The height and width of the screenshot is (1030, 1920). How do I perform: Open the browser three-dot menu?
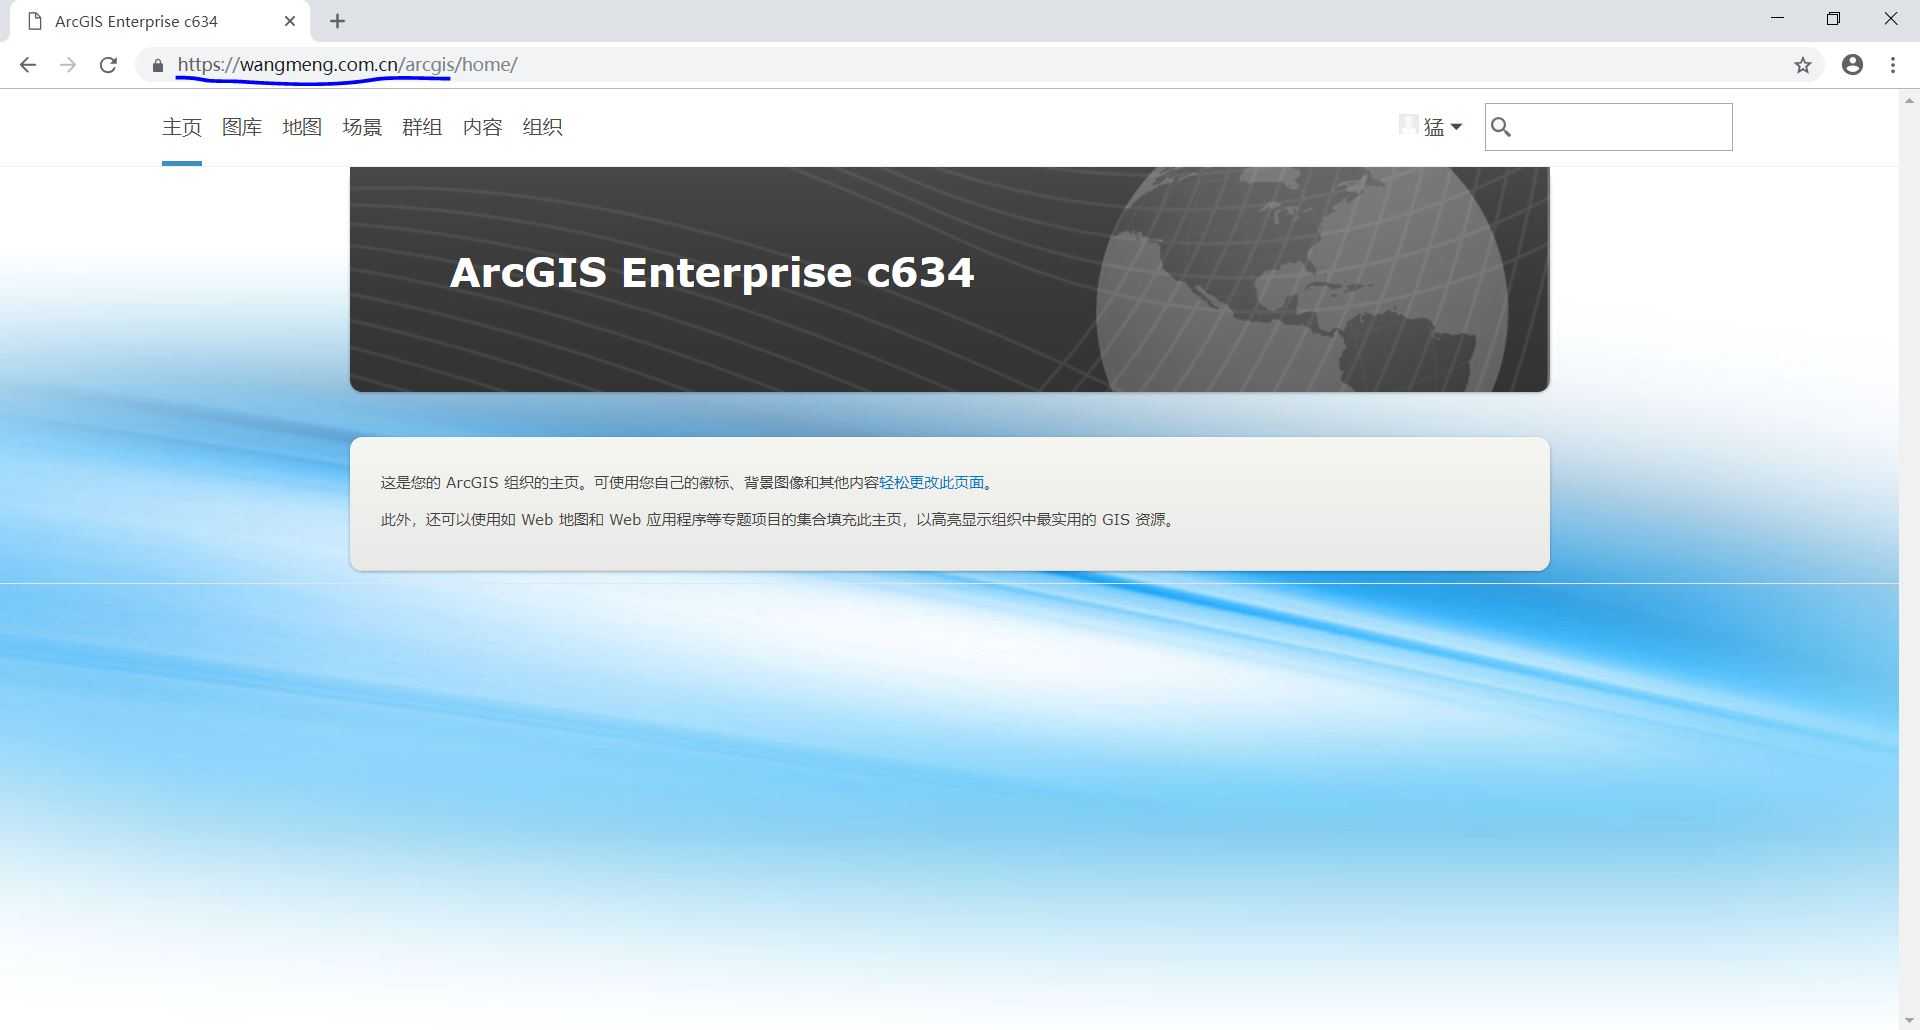[1892, 65]
